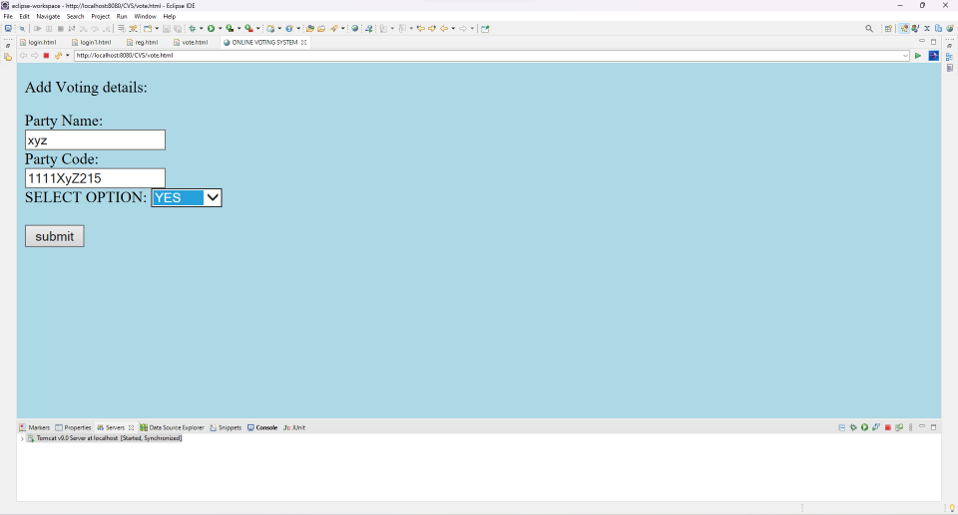
Task: Open the Open Perspective button
Action: point(888,28)
